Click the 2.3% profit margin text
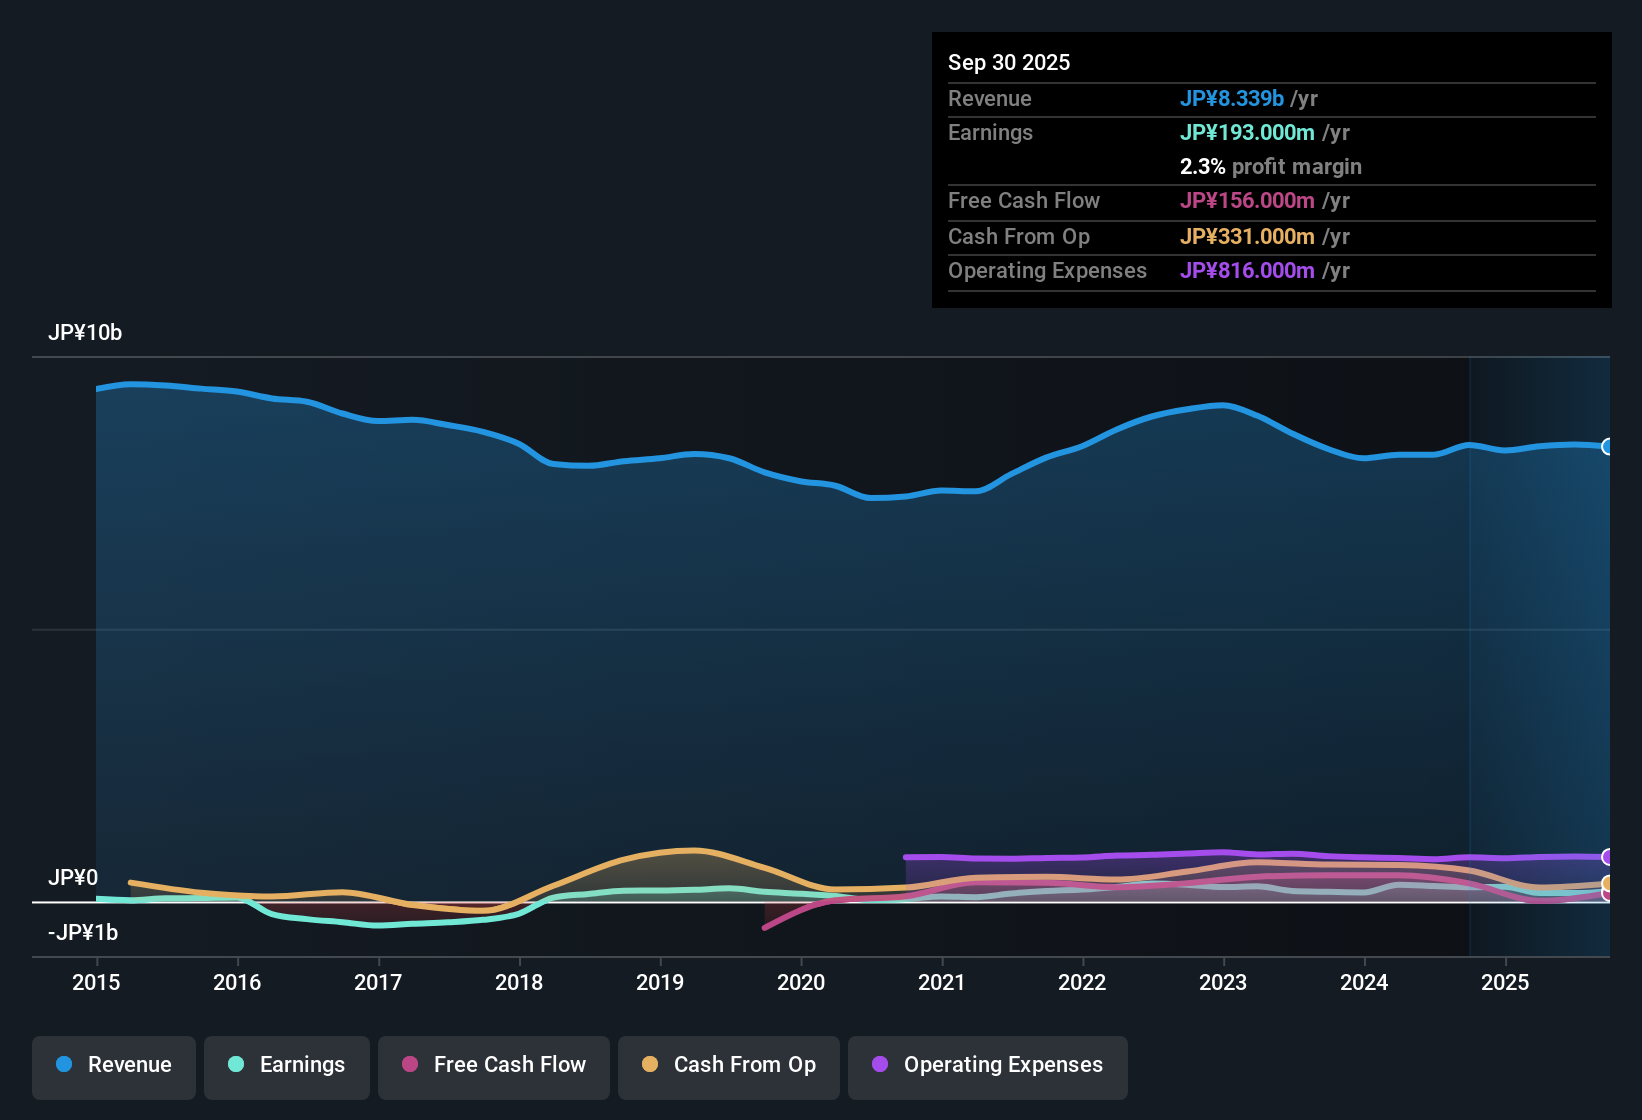 click(x=1270, y=167)
